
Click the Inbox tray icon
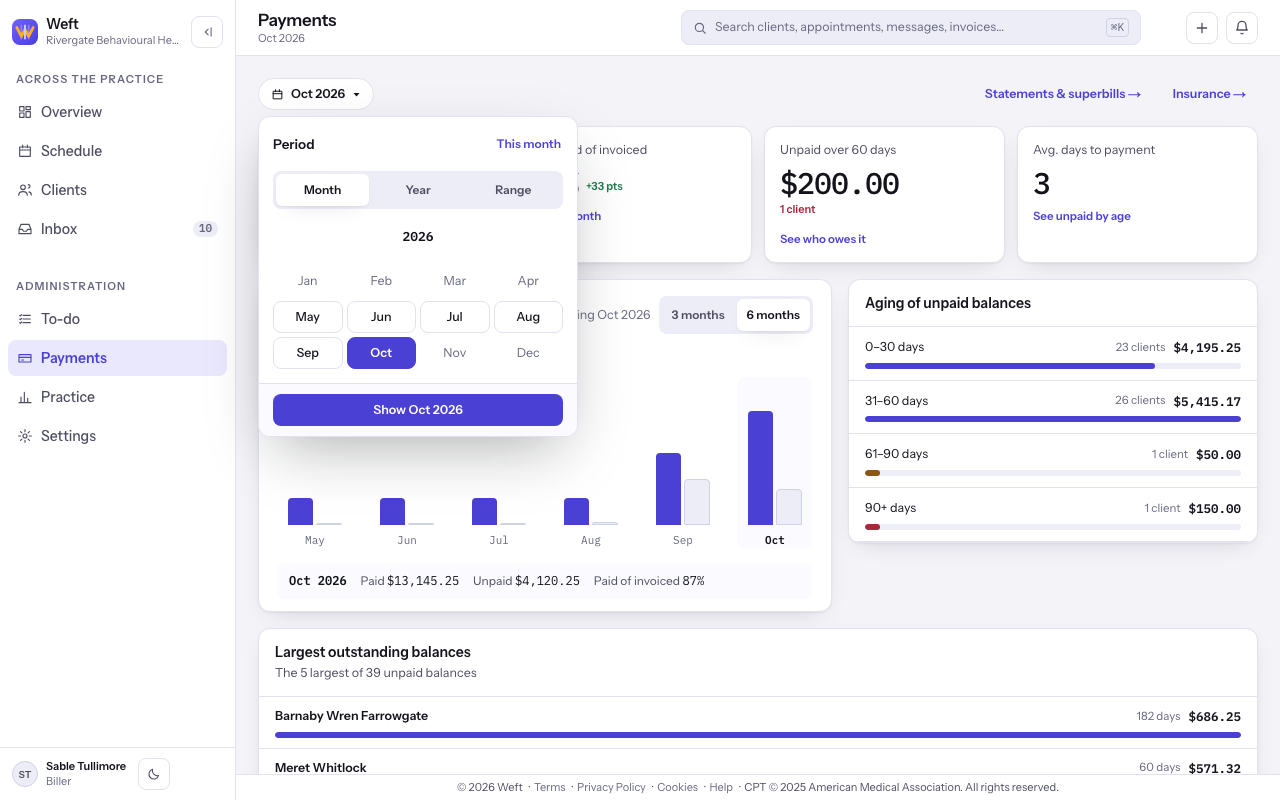25,229
